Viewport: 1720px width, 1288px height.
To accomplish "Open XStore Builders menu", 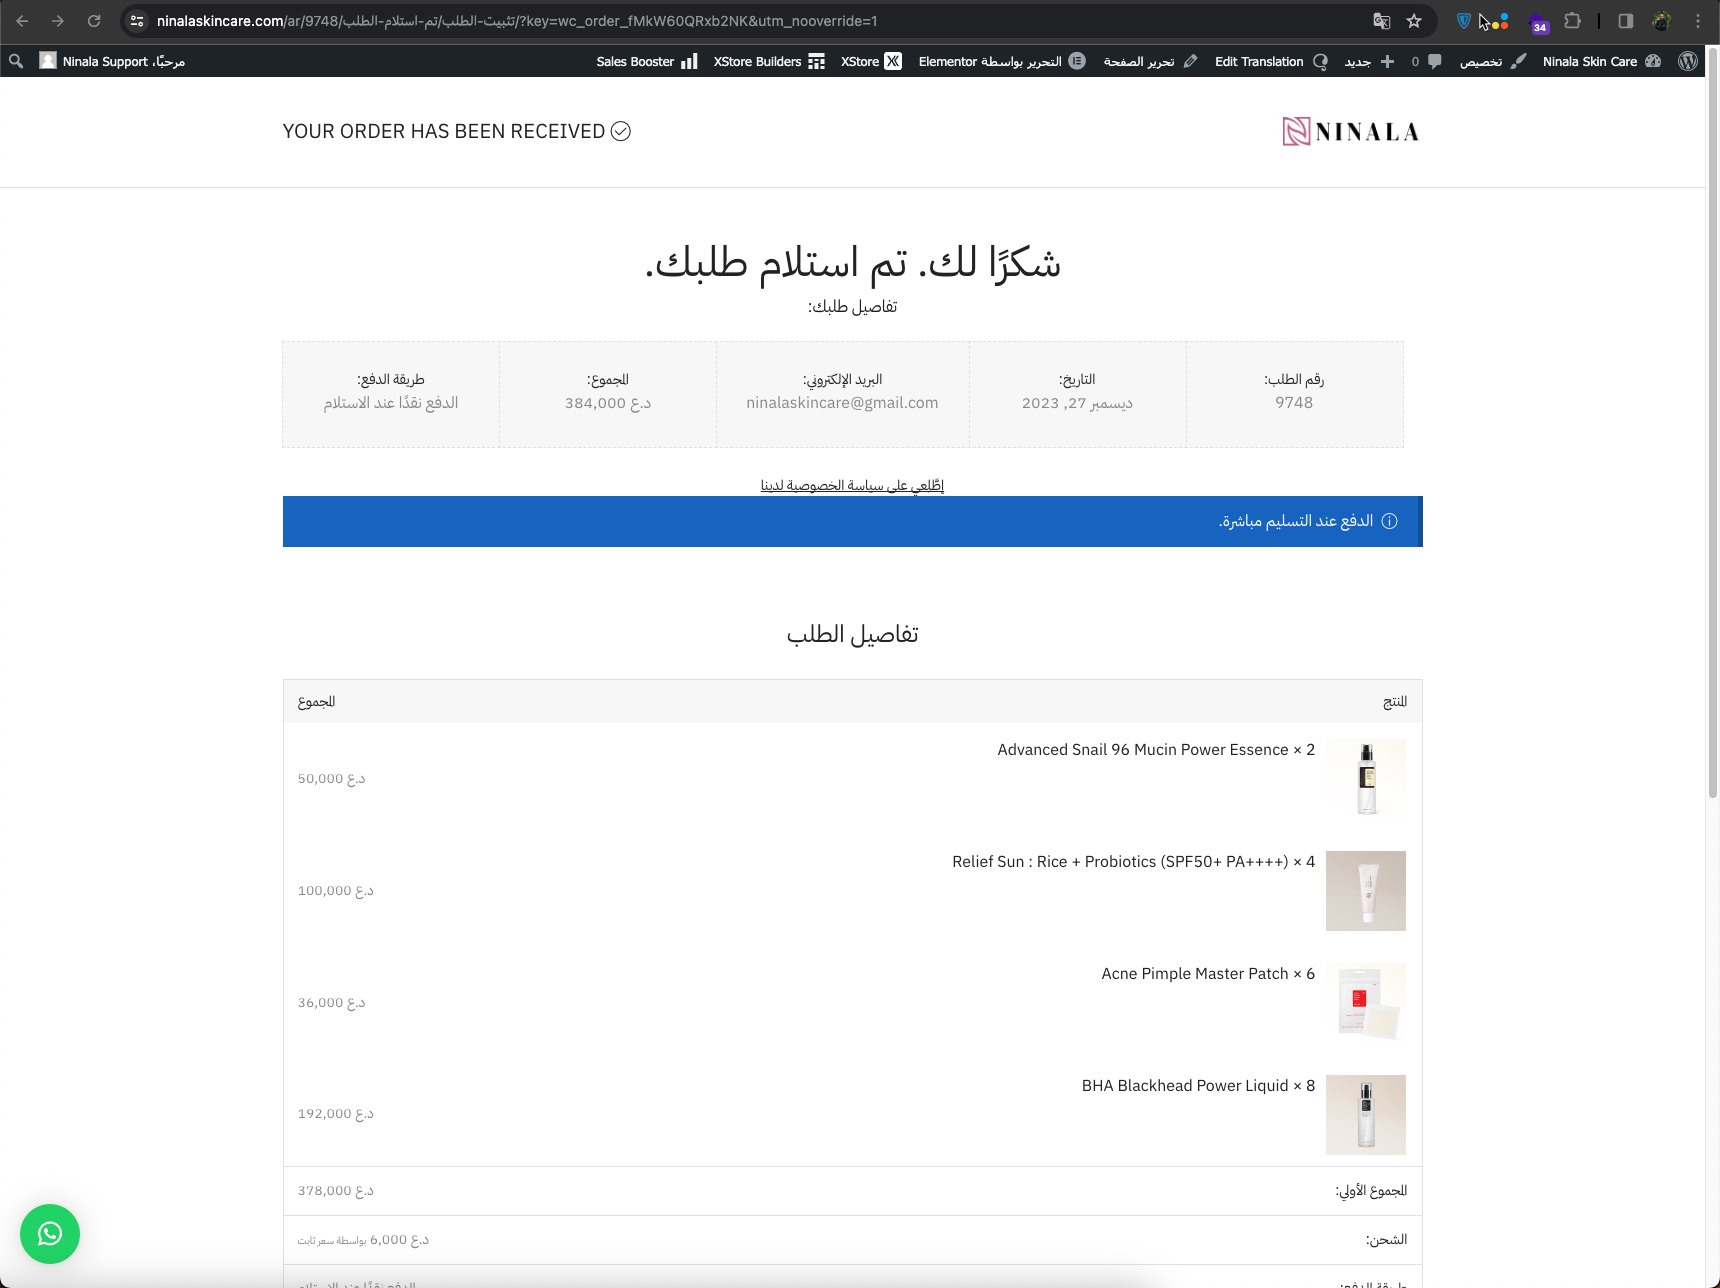I will (769, 61).
